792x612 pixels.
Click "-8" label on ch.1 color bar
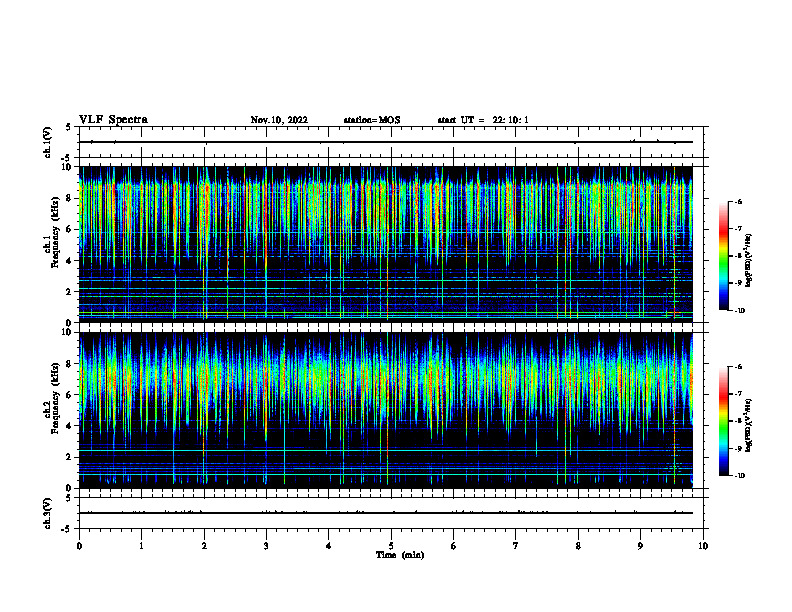[x=738, y=256]
